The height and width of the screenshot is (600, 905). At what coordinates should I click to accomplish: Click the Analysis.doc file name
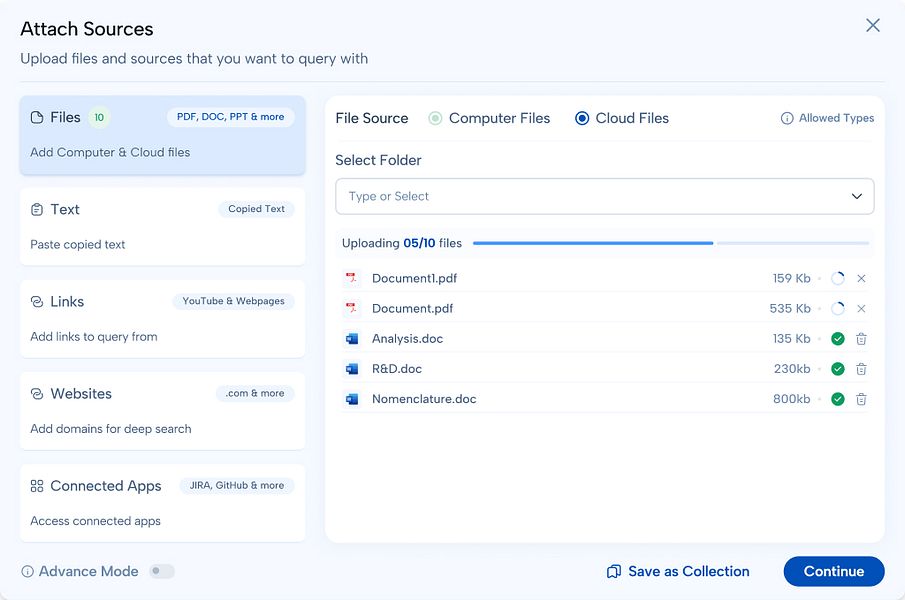click(407, 339)
